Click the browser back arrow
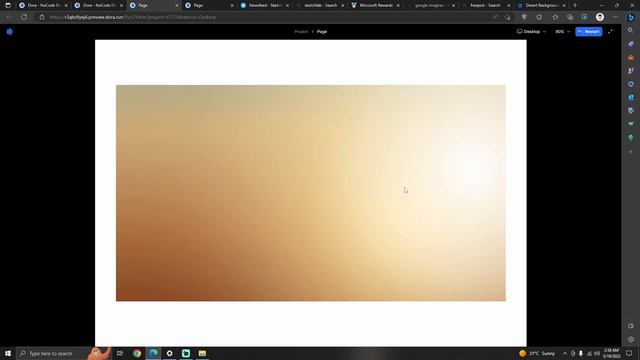This screenshot has width=640, height=360. point(9,17)
